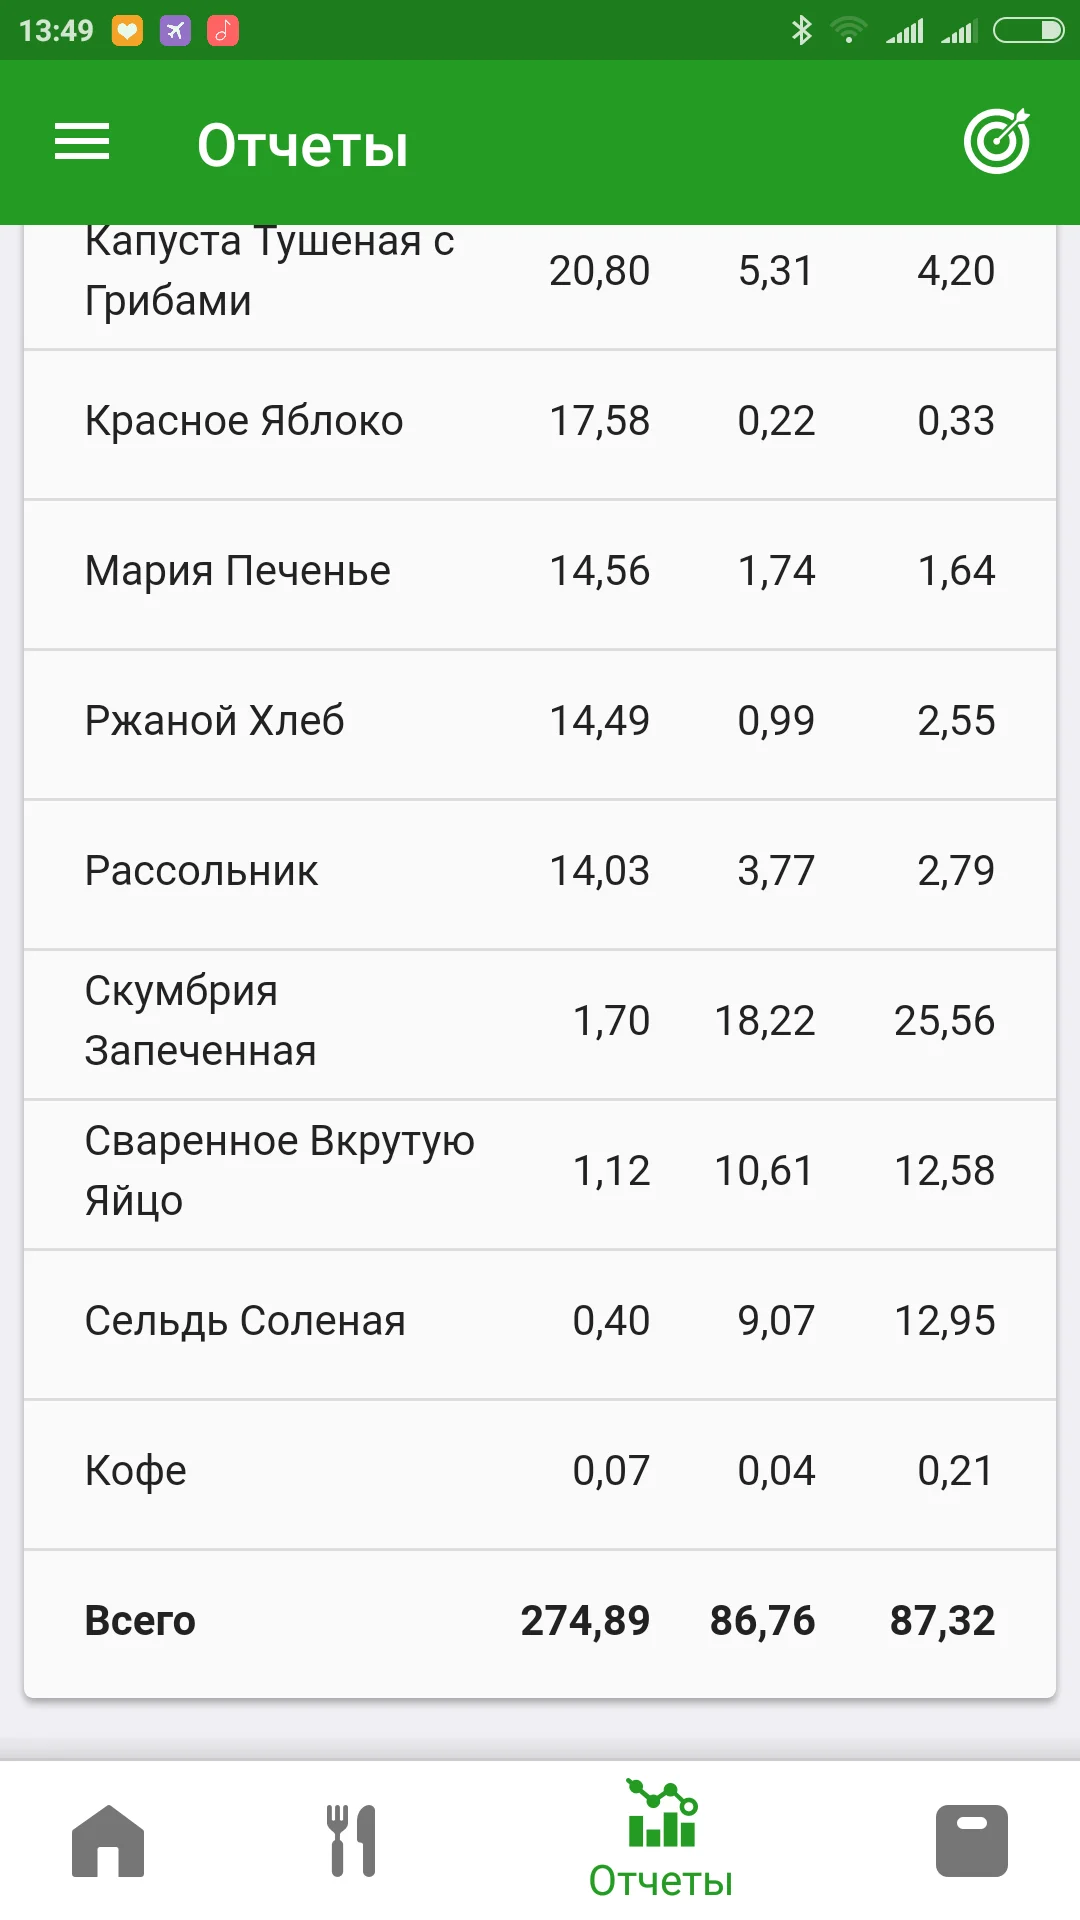Open the purple airplane notification icon

(x=175, y=31)
